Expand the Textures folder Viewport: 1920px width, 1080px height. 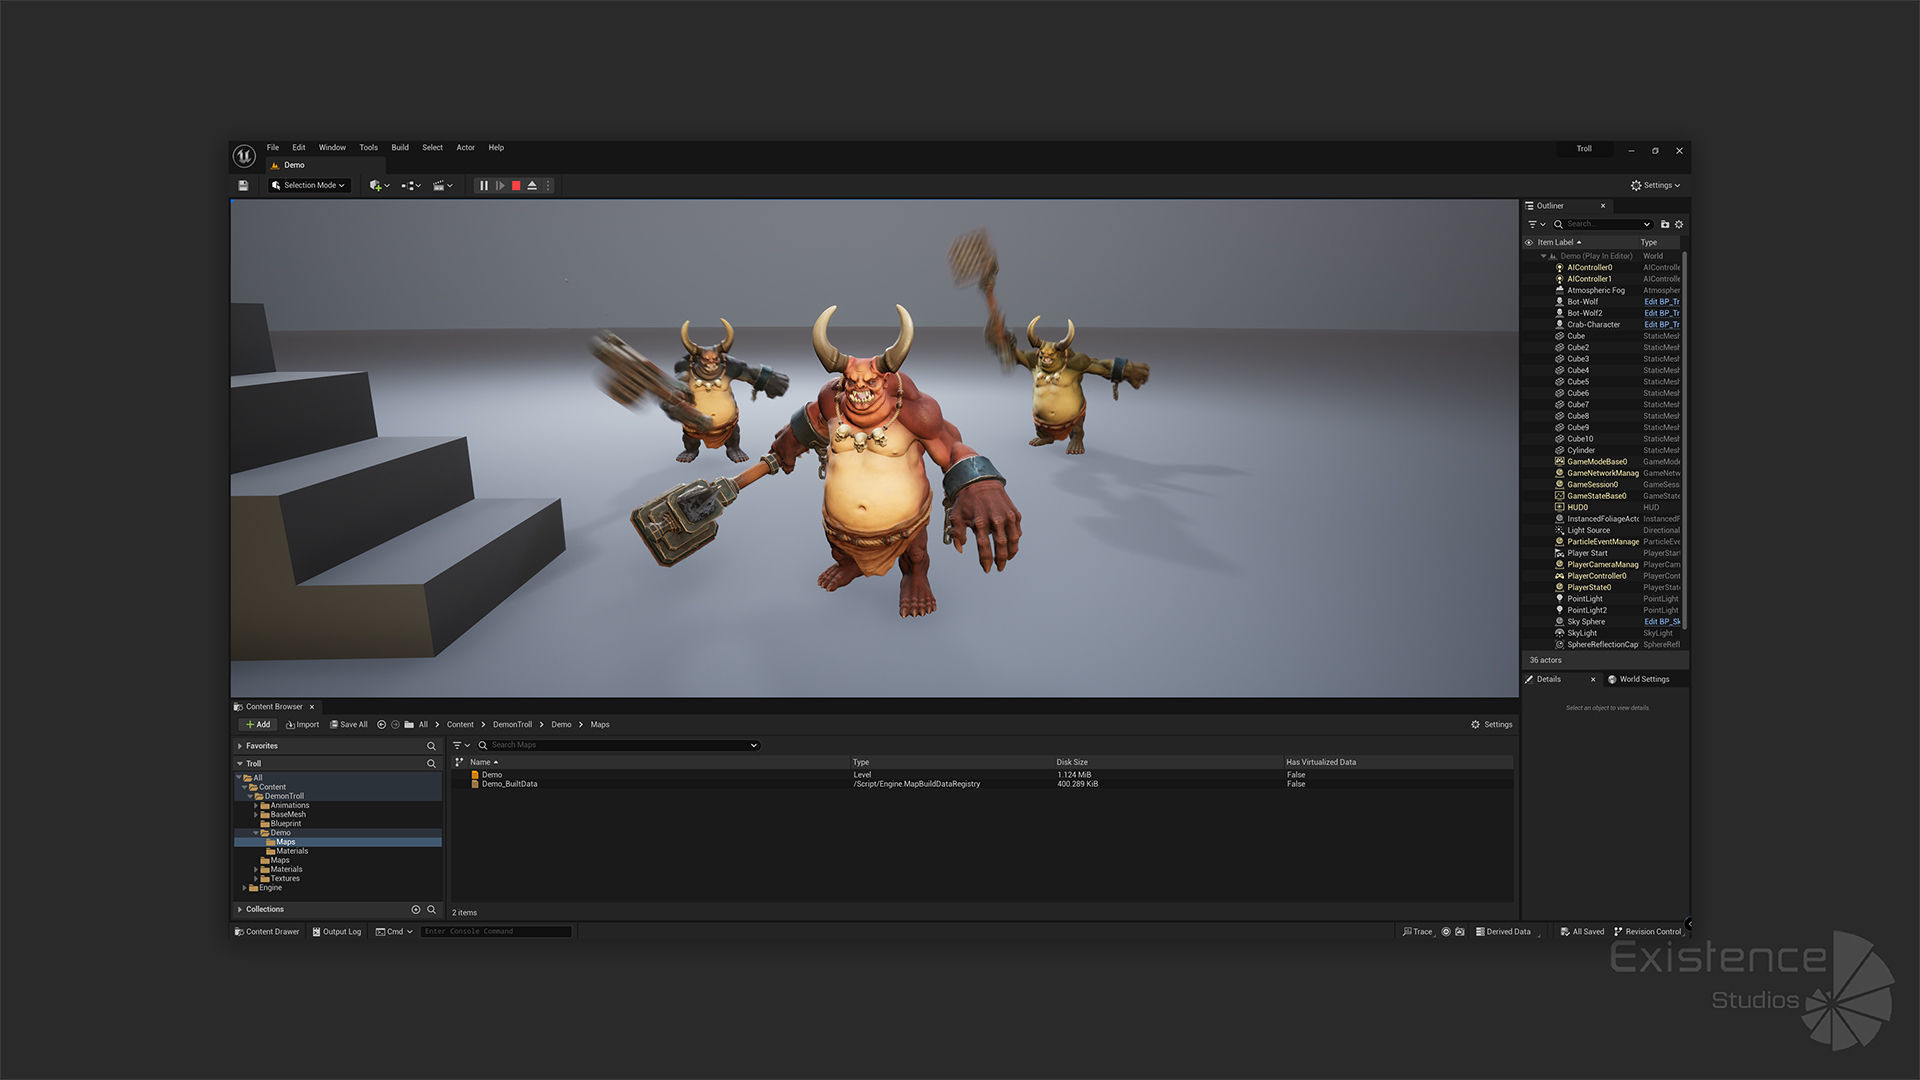click(x=256, y=879)
